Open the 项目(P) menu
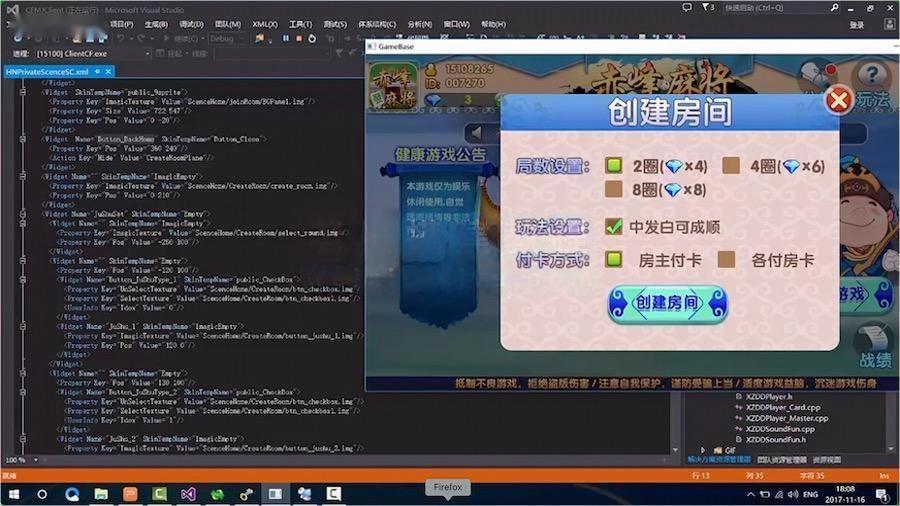Image resolution: width=900 pixels, height=506 pixels. (x=121, y=24)
